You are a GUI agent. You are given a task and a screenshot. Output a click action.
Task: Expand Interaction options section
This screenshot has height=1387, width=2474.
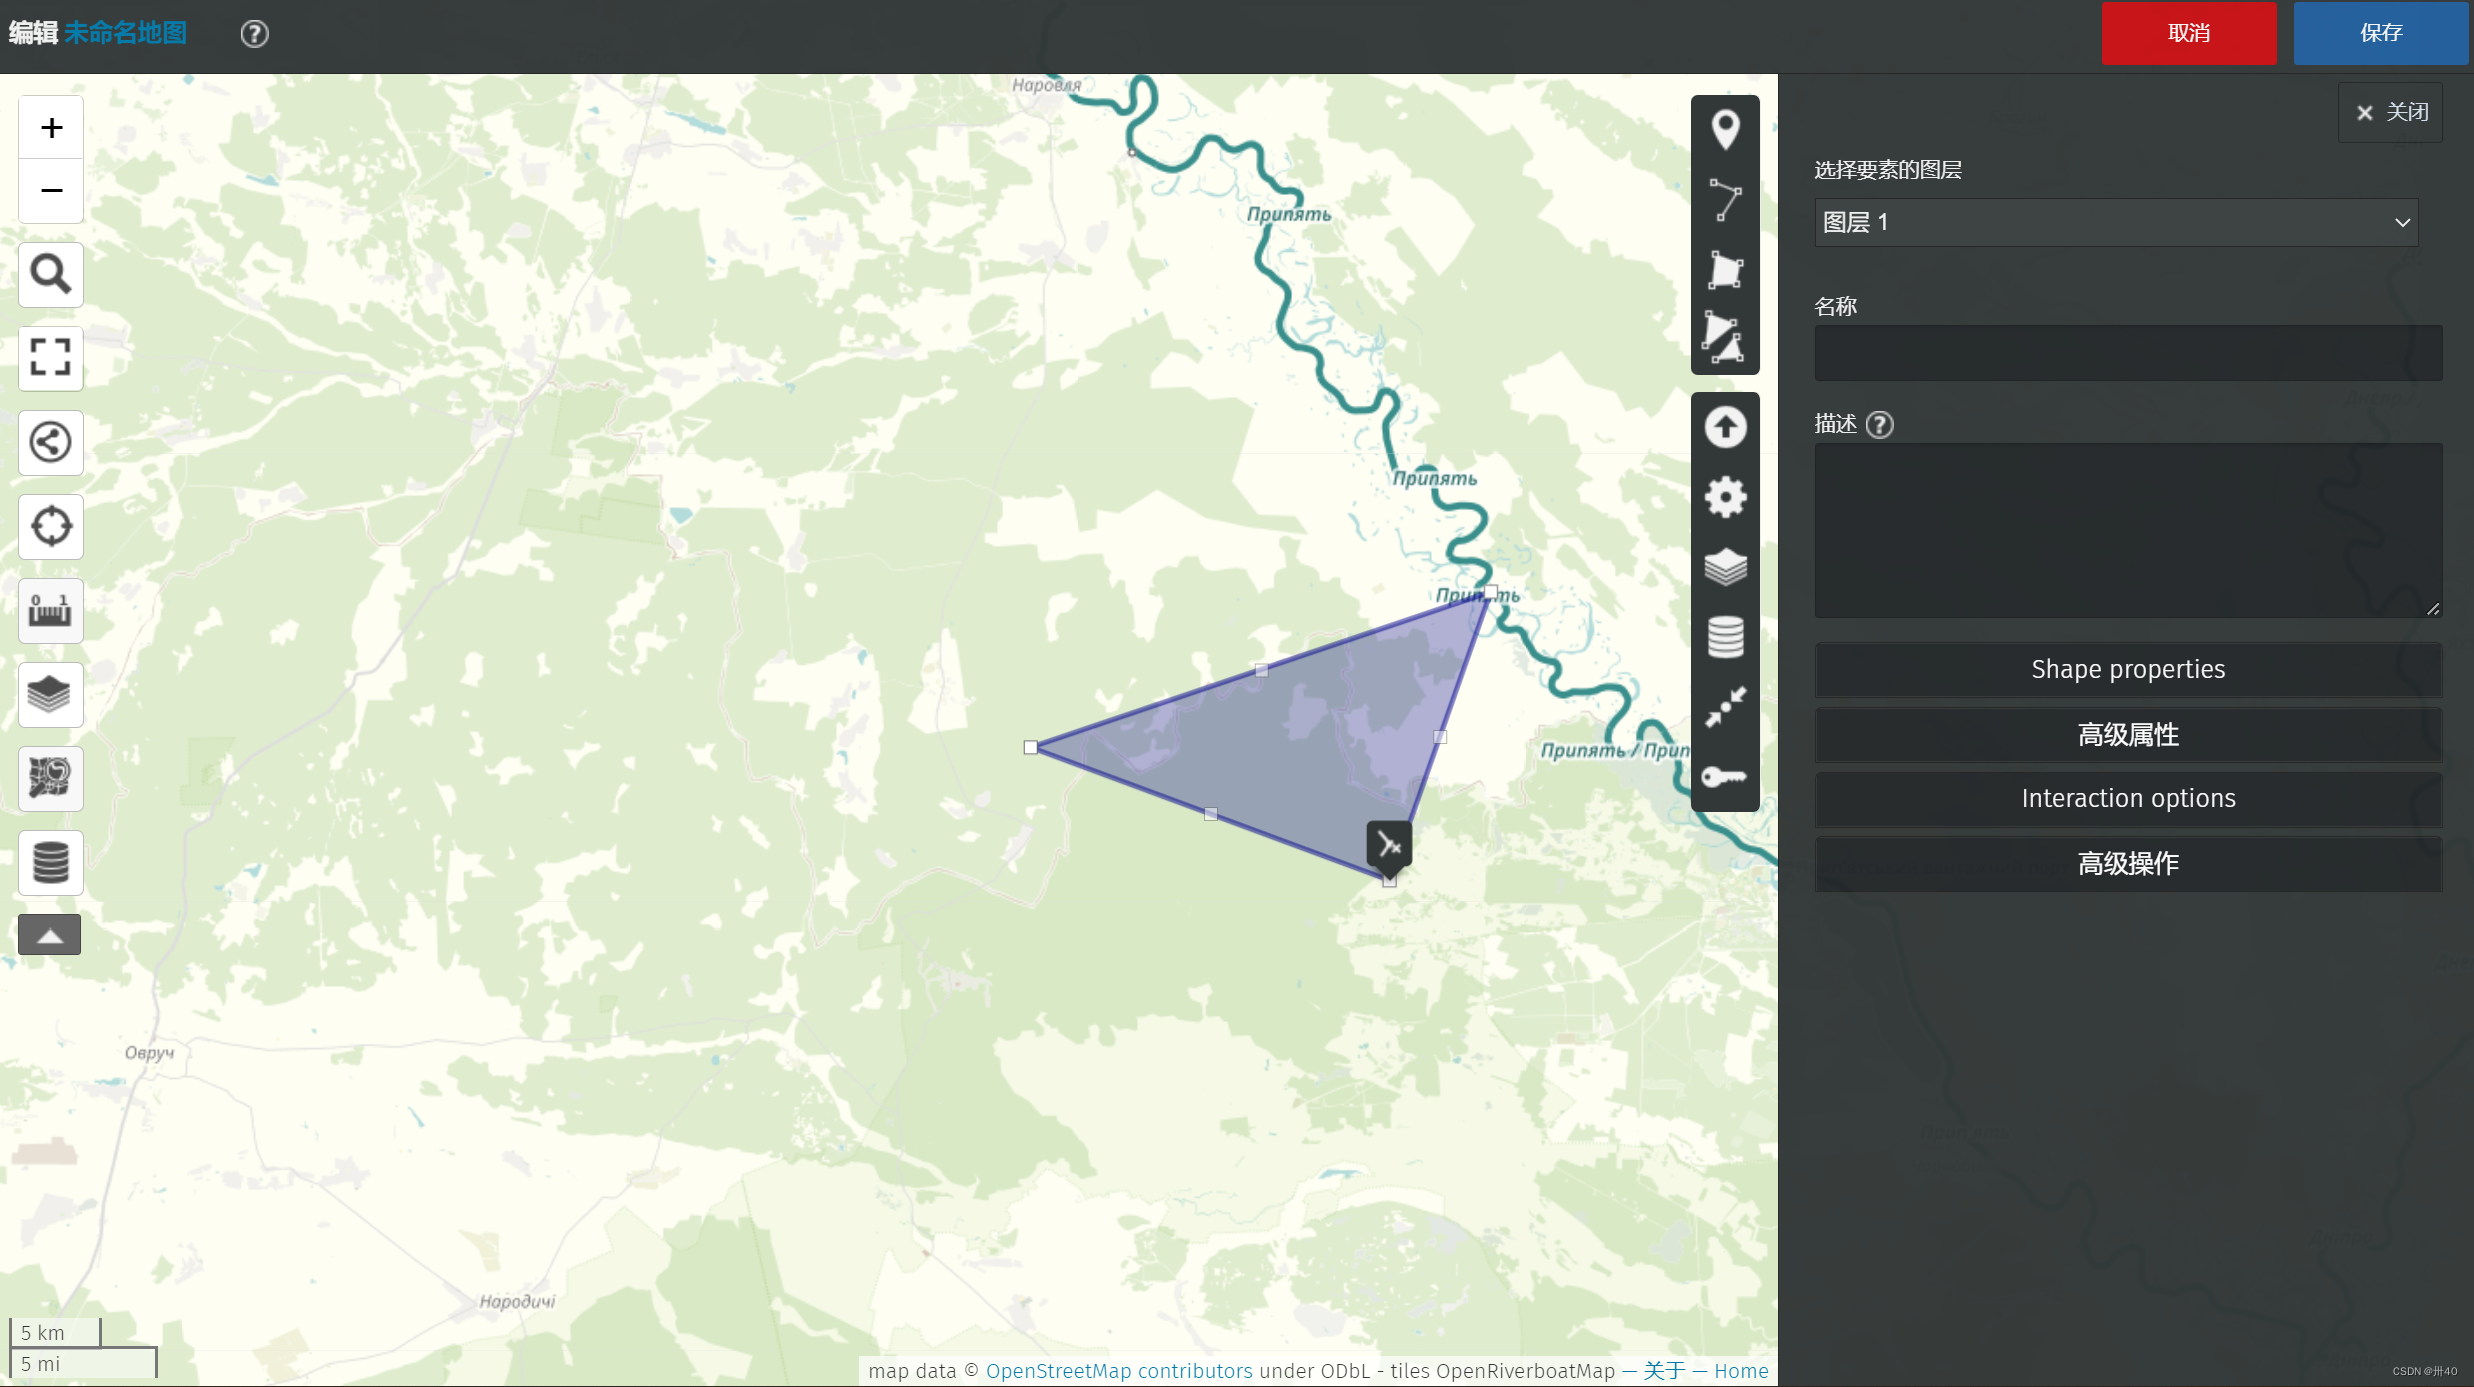click(x=2128, y=798)
